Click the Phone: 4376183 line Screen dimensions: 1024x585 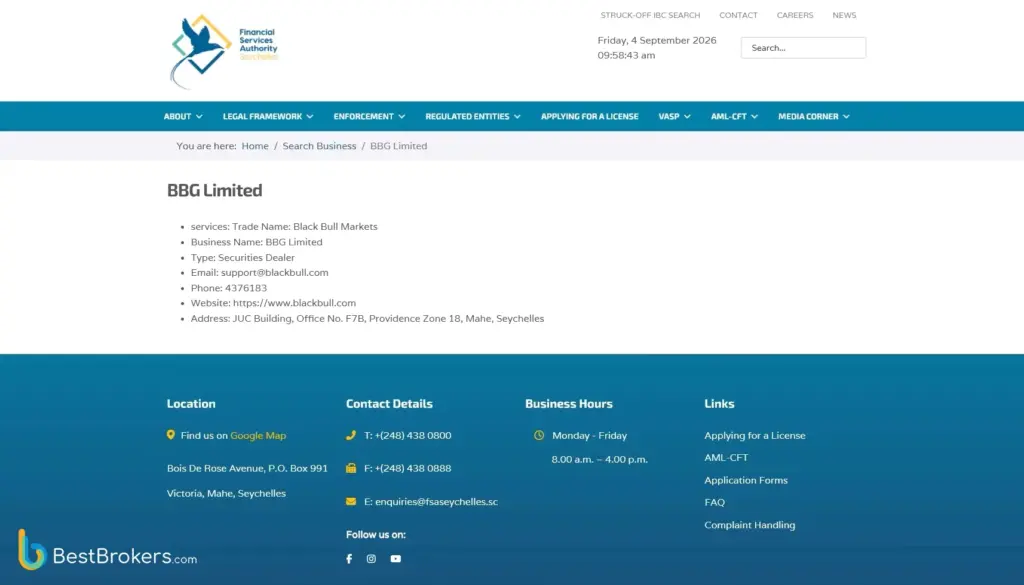pos(229,288)
